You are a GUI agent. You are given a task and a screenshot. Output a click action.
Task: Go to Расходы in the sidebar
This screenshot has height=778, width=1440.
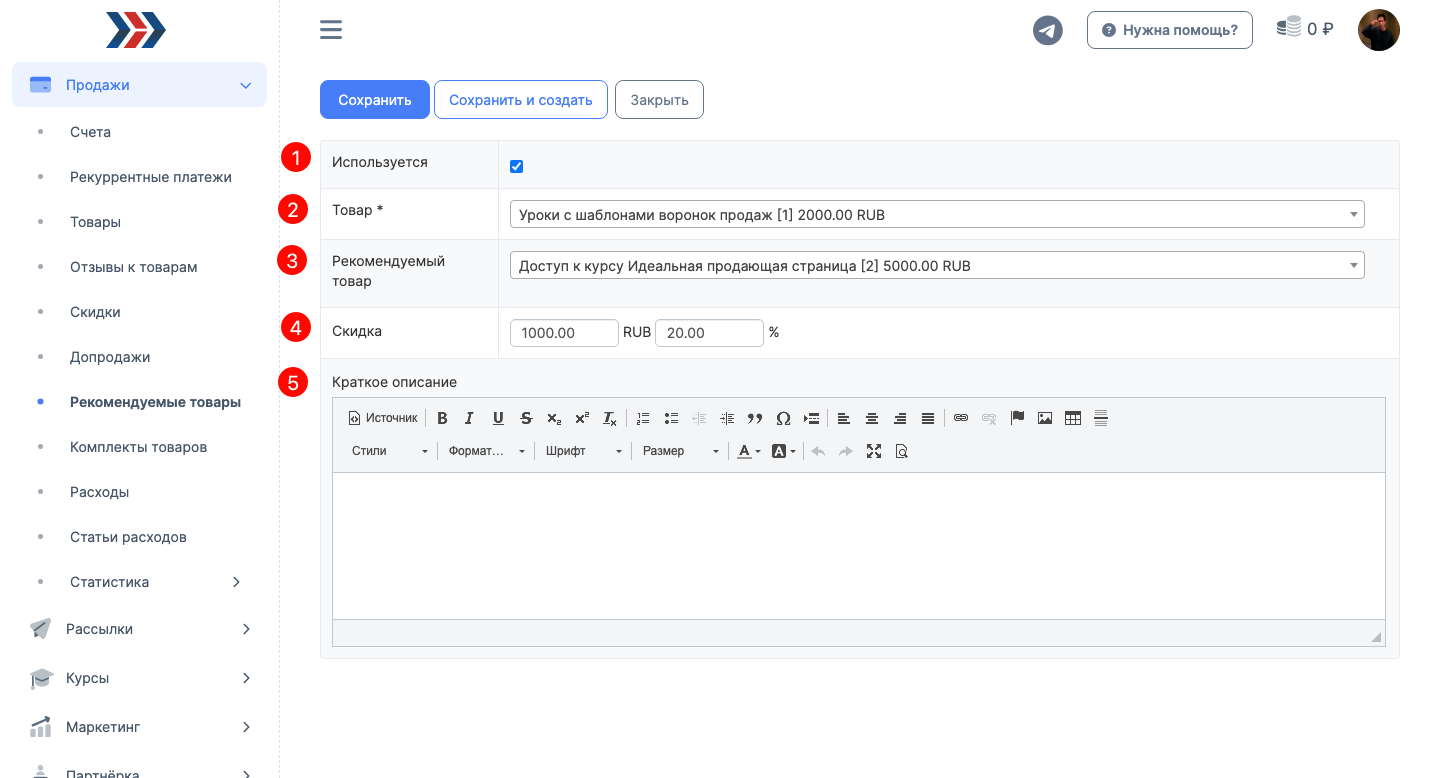[x=99, y=492]
